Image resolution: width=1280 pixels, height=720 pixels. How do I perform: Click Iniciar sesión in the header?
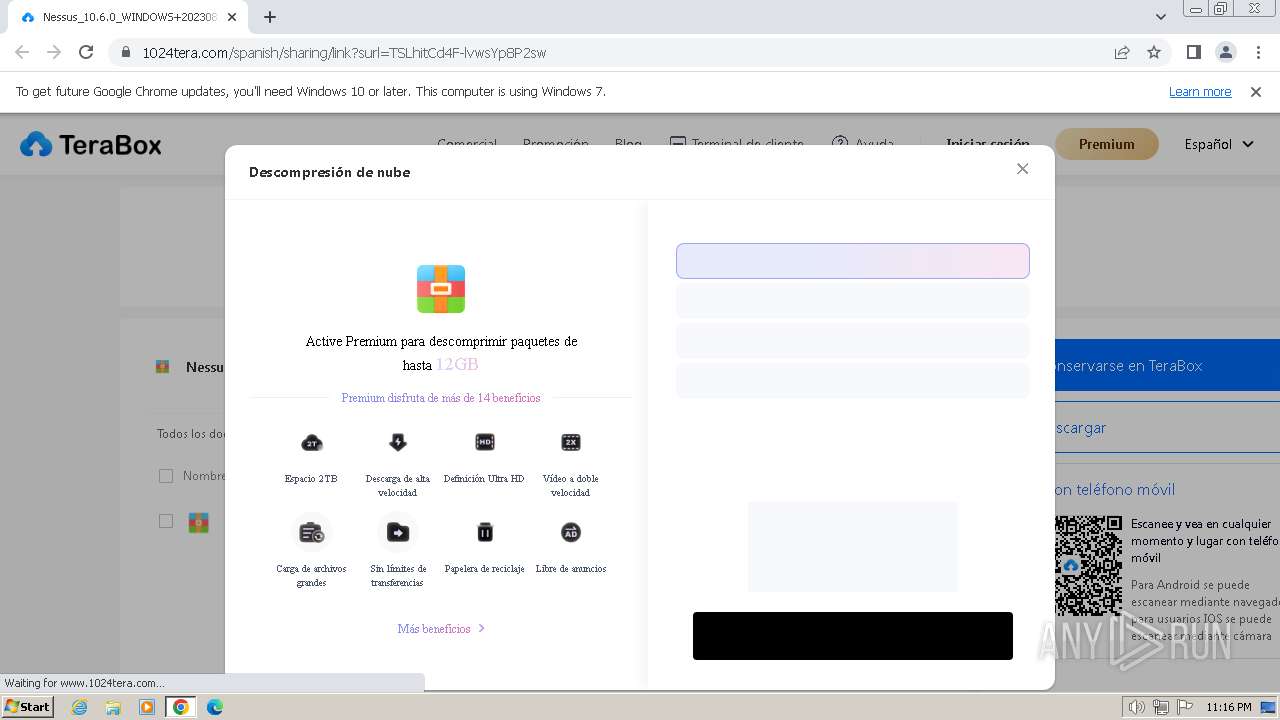(x=988, y=144)
